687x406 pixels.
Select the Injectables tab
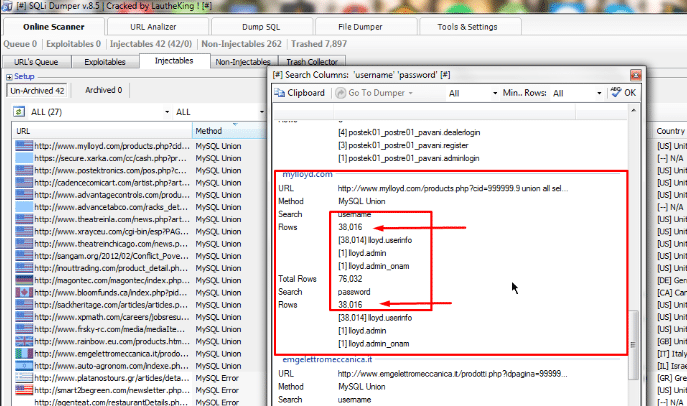174,61
